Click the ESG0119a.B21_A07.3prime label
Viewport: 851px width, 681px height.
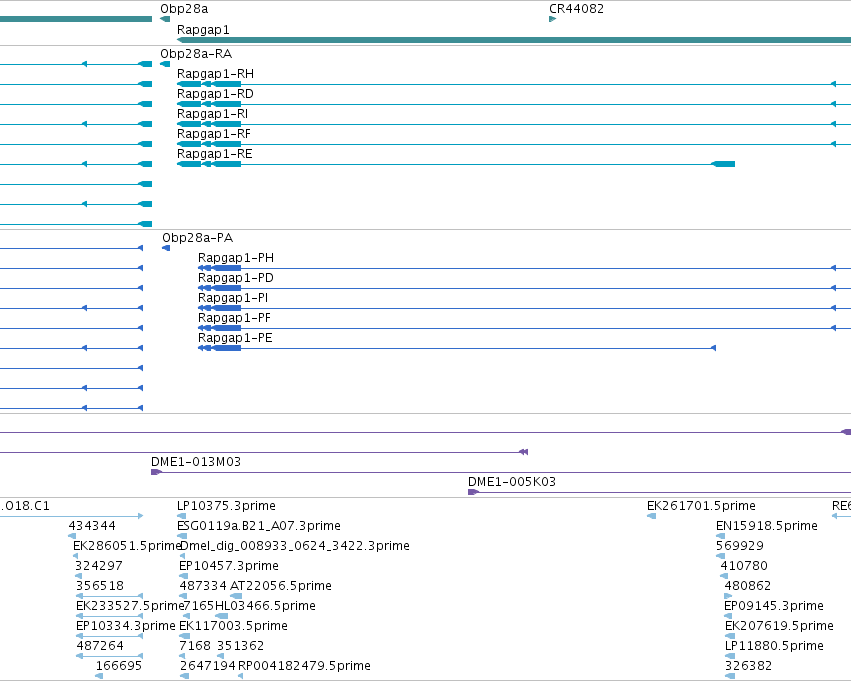point(259,526)
